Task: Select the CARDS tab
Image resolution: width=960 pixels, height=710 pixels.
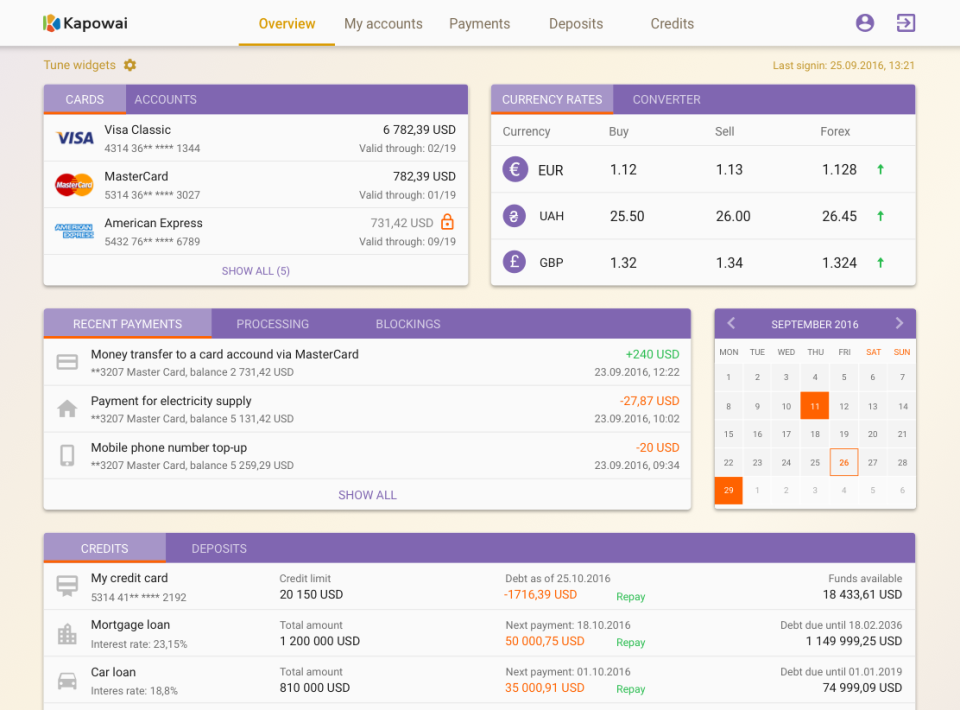Action: (x=84, y=99)
